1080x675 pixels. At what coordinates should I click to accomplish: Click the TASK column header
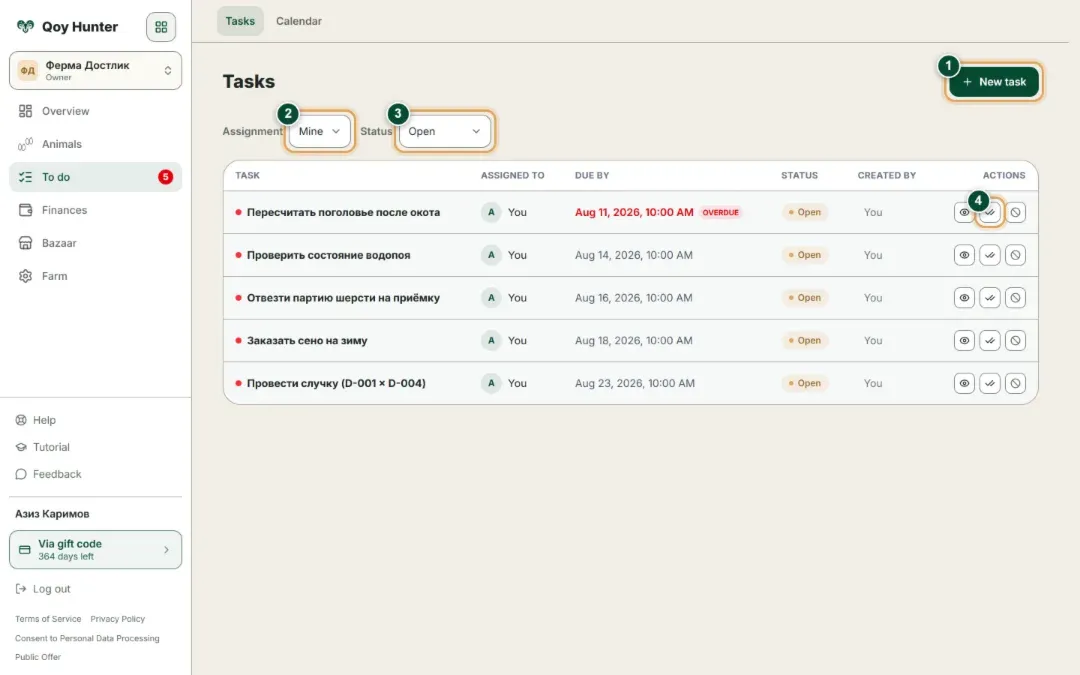click(x=247, y=176)
